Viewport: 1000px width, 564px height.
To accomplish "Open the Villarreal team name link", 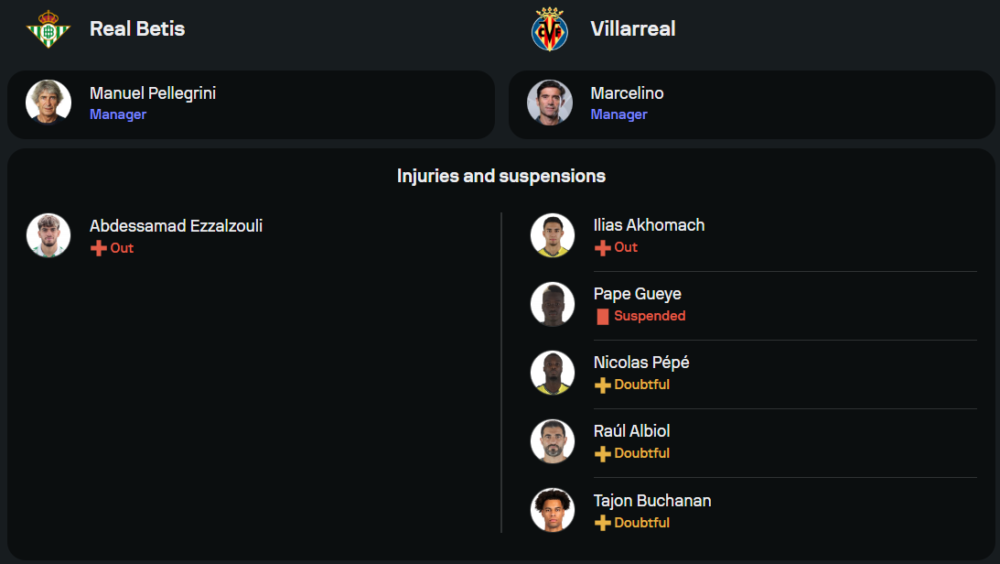I will tap(633, 29).
